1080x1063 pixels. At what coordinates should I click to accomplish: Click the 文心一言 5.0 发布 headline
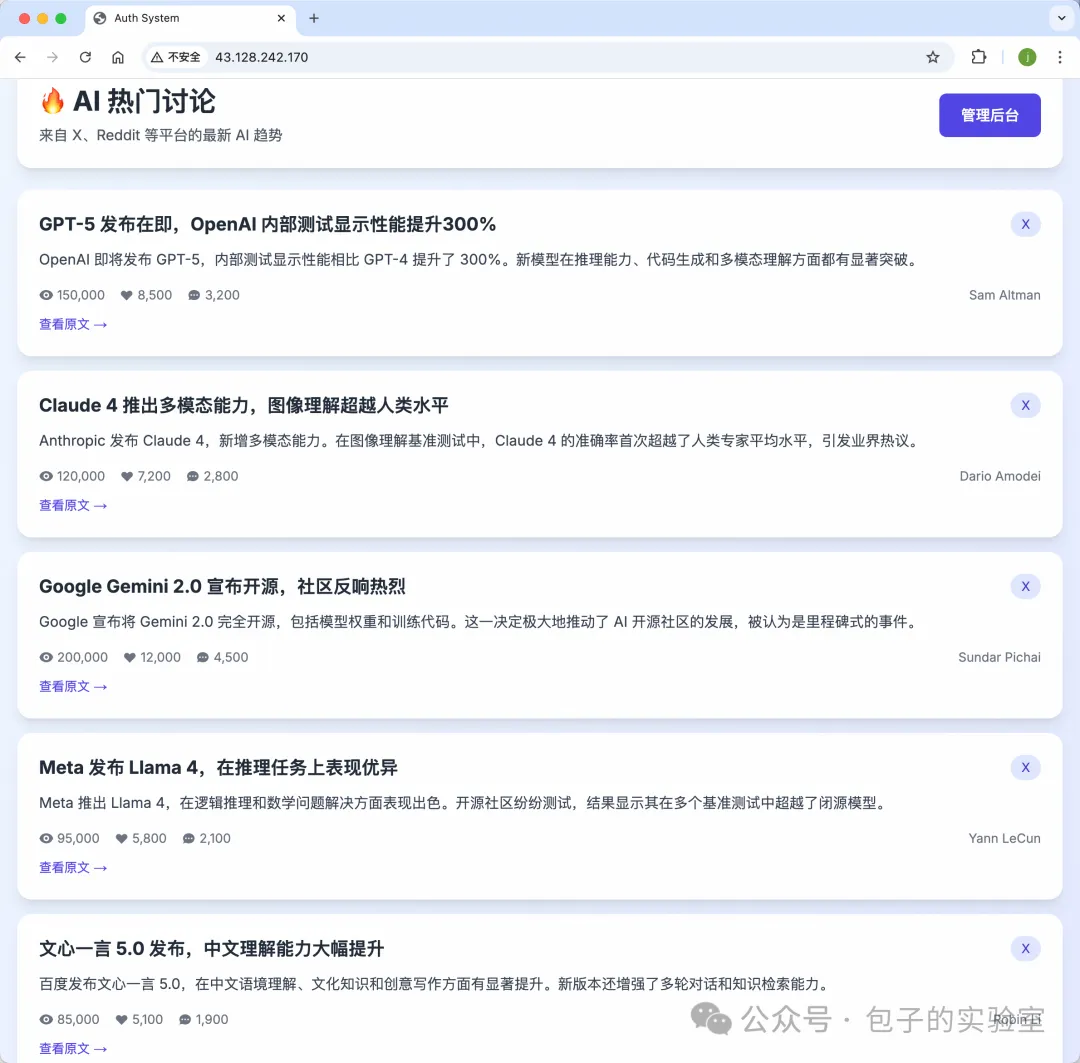[x=211, y=949]
